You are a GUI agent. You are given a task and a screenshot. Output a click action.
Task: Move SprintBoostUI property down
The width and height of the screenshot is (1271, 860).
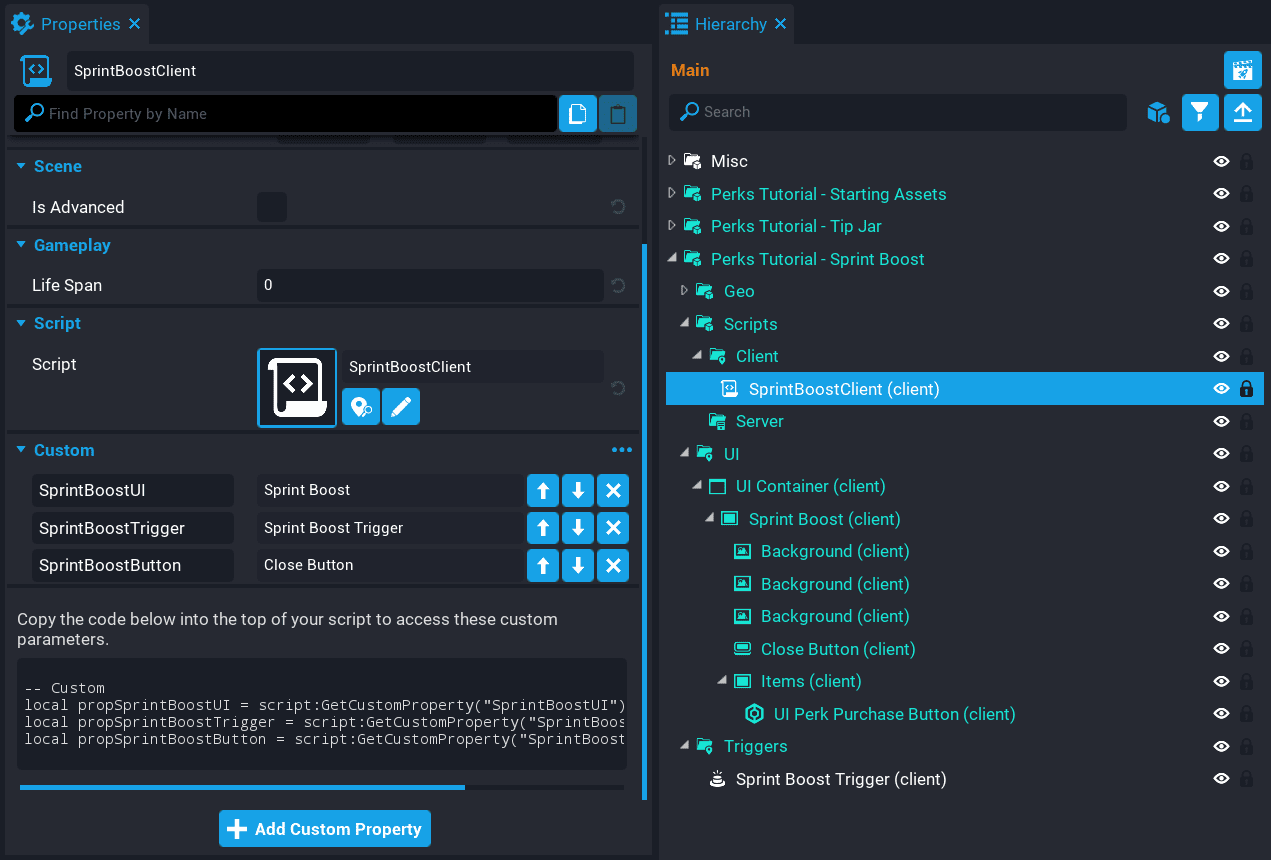coord(578,491)
